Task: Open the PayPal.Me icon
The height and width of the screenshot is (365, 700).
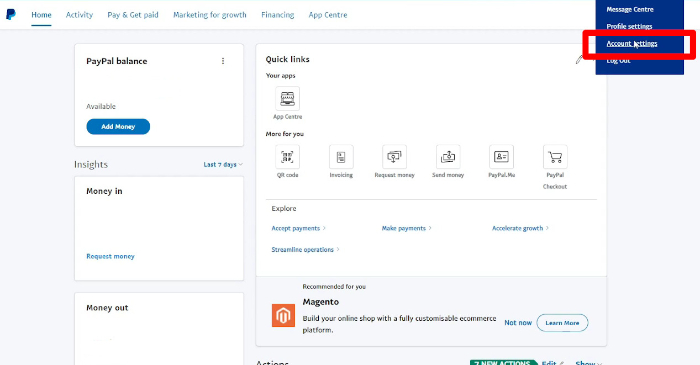Action: 501,157
